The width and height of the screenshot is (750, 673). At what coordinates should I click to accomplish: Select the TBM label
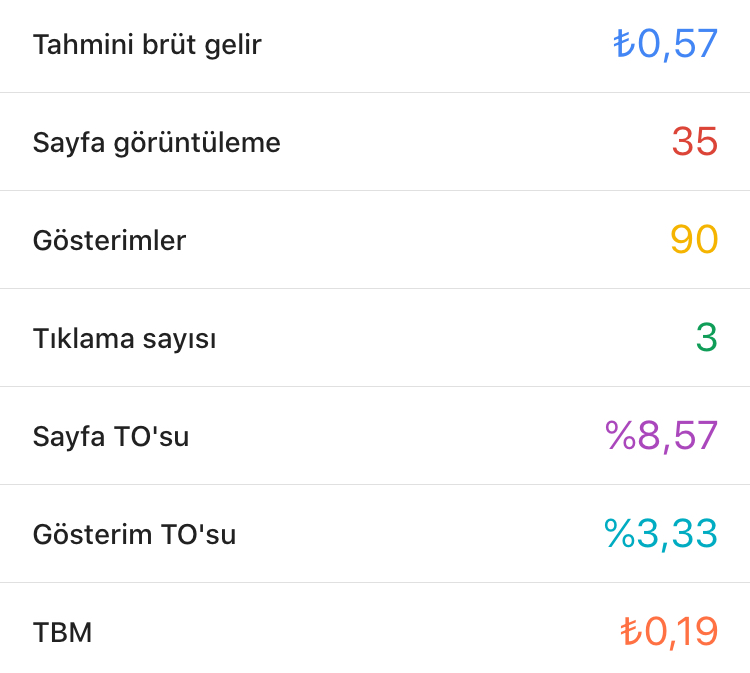pos(62,632)
